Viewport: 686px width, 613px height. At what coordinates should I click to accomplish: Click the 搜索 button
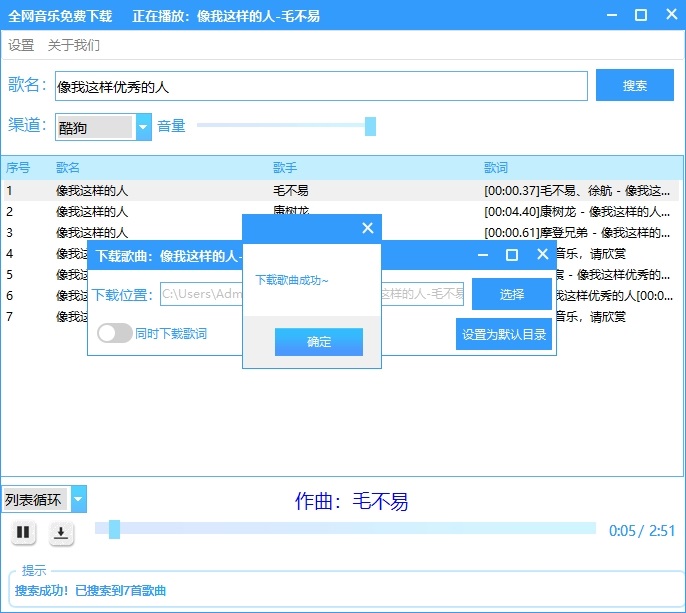(x=634, y=86)
